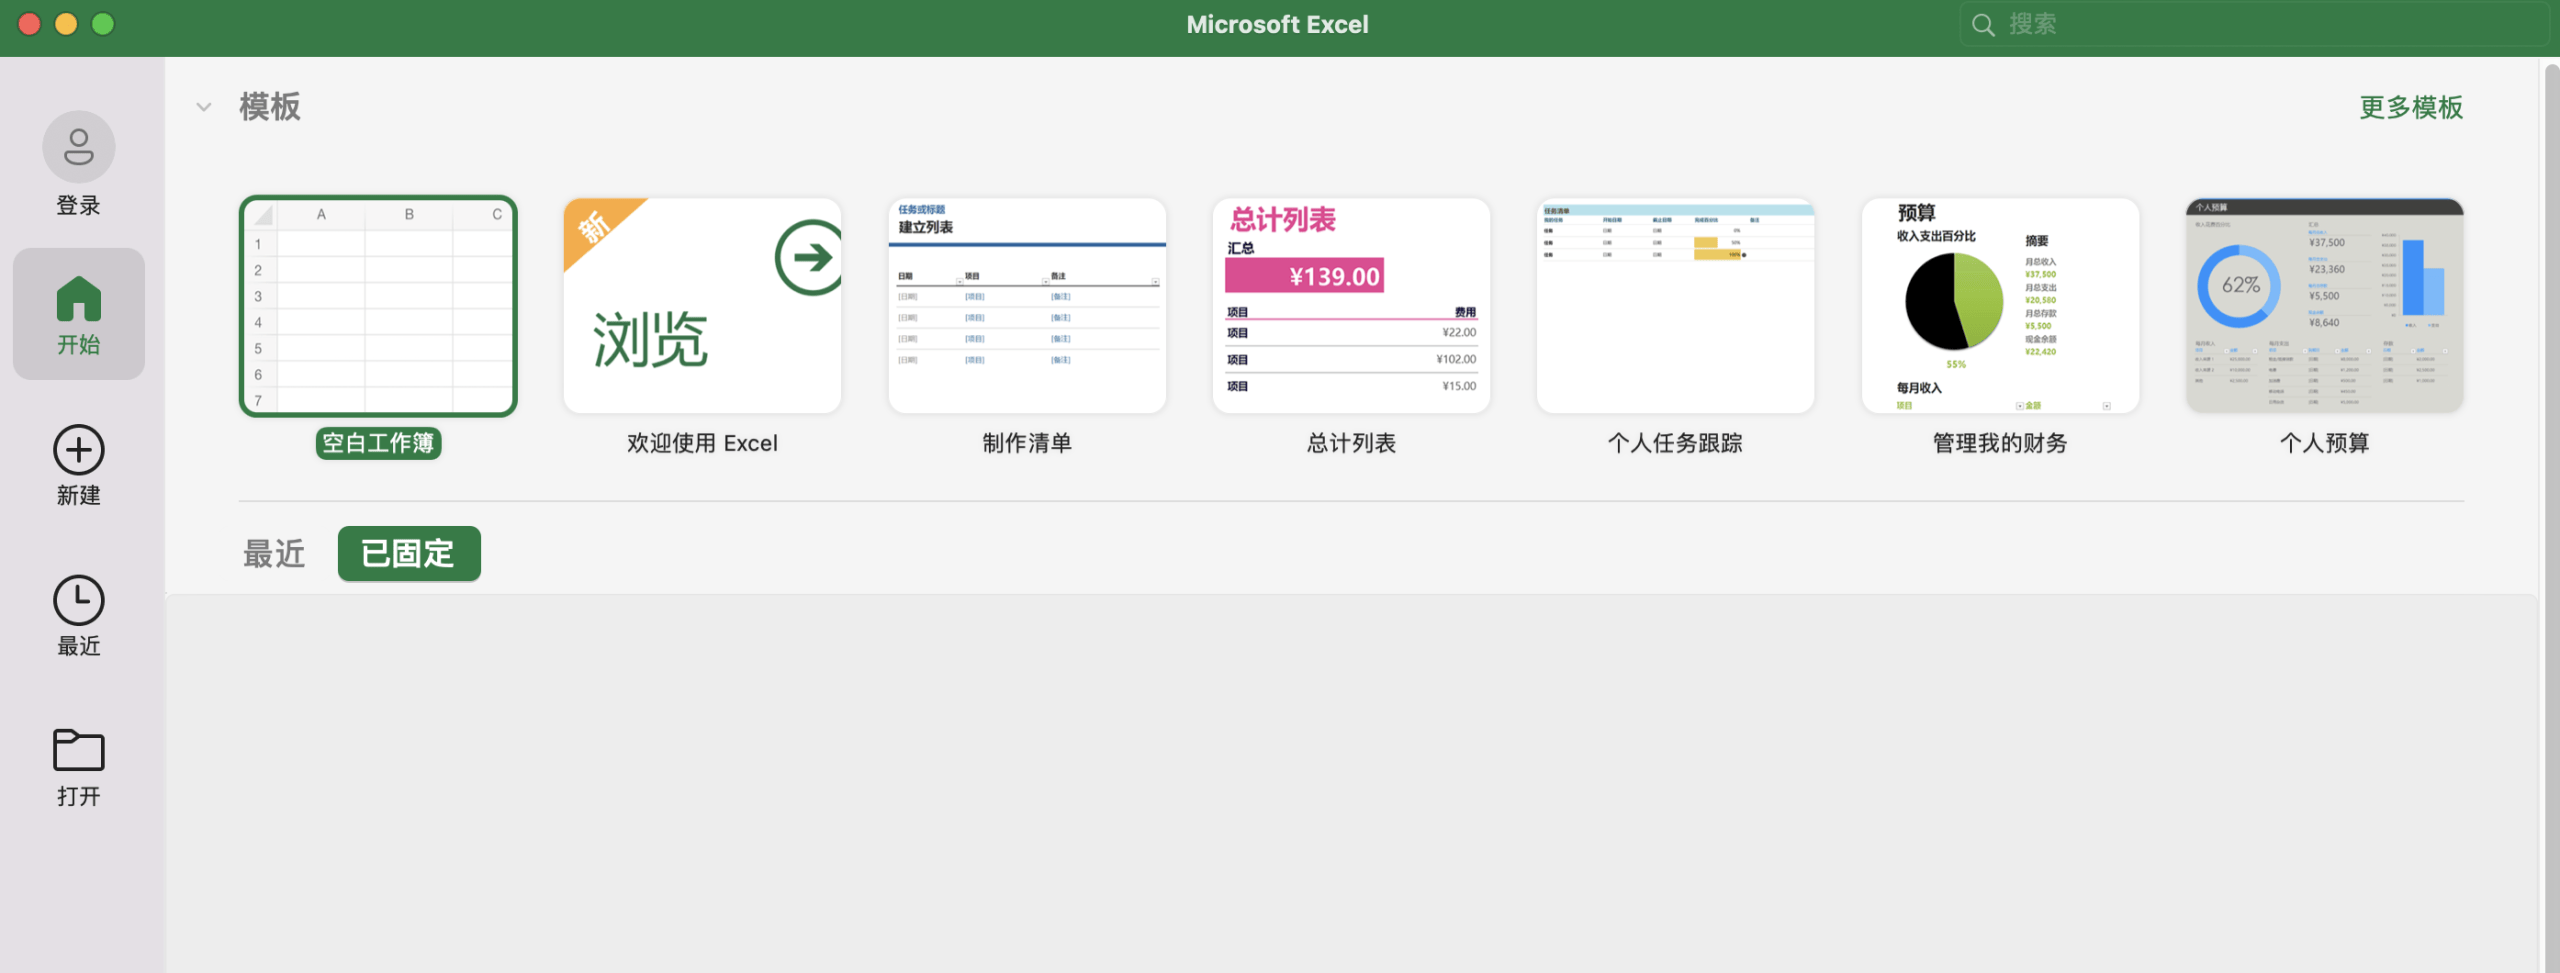Viewport: 2560px width, 973px height.
Task: Click the arrow icon on 欢迎使用 Excel card
Action: 810,257
